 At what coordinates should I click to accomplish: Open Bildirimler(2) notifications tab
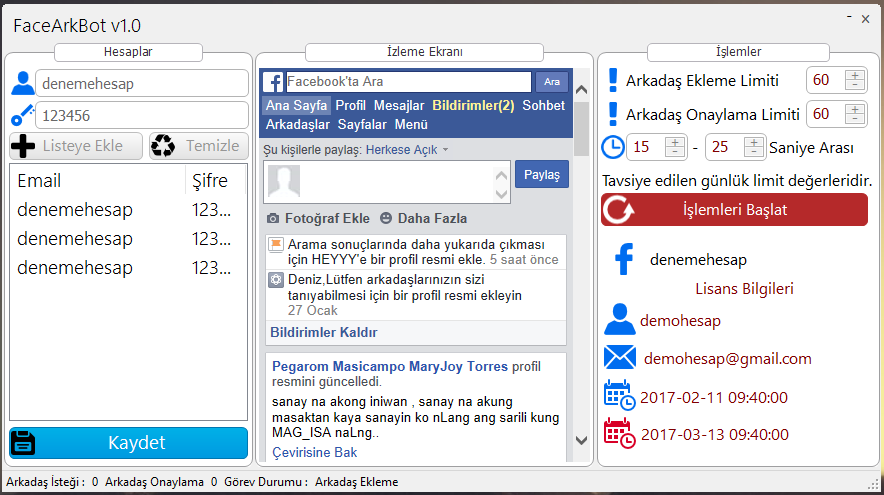473,105
